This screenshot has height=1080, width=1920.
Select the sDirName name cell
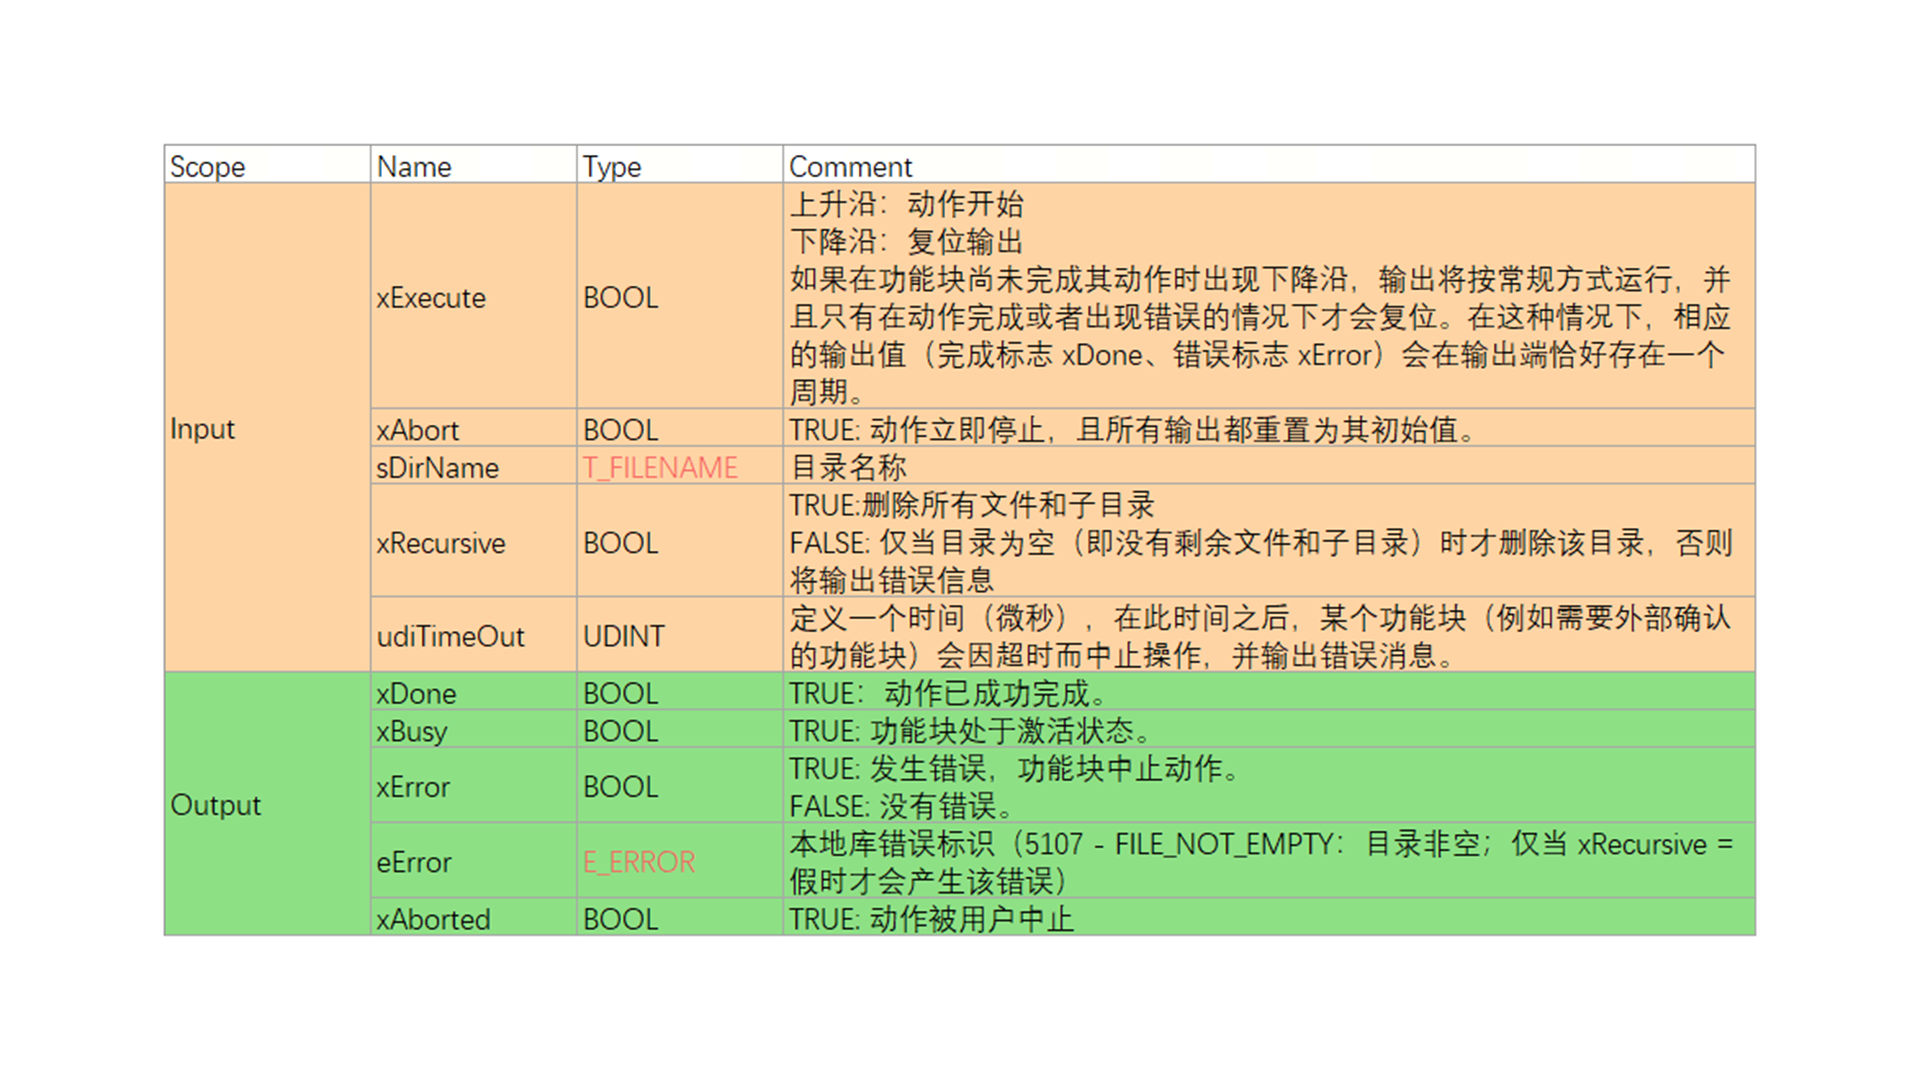coord(437,468)
